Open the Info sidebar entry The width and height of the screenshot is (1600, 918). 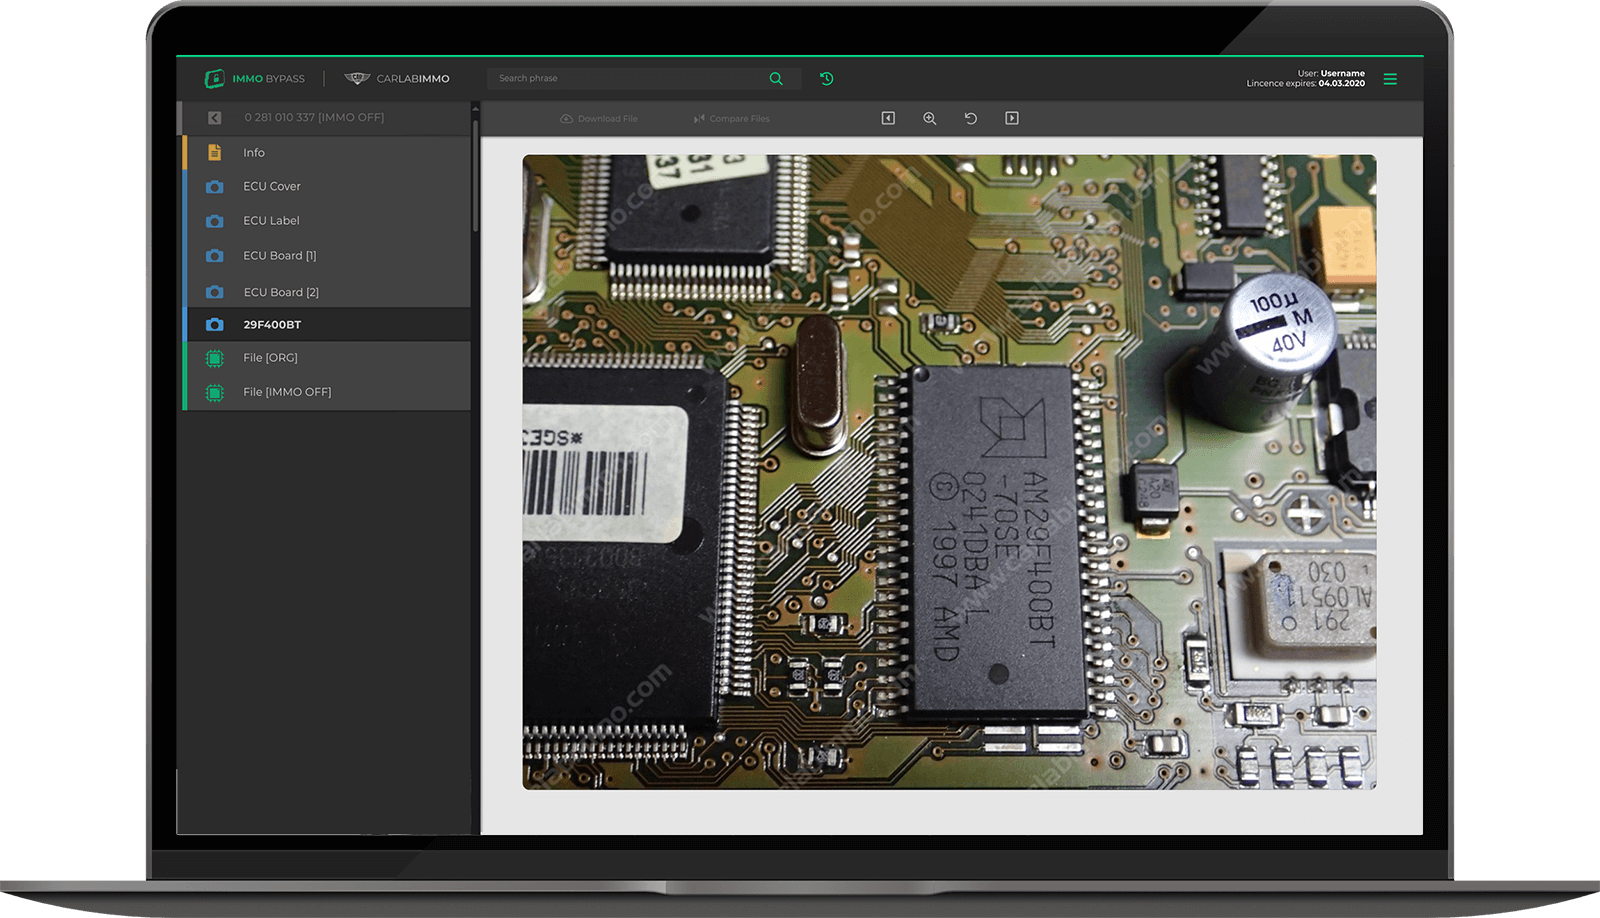click(327, 153)
